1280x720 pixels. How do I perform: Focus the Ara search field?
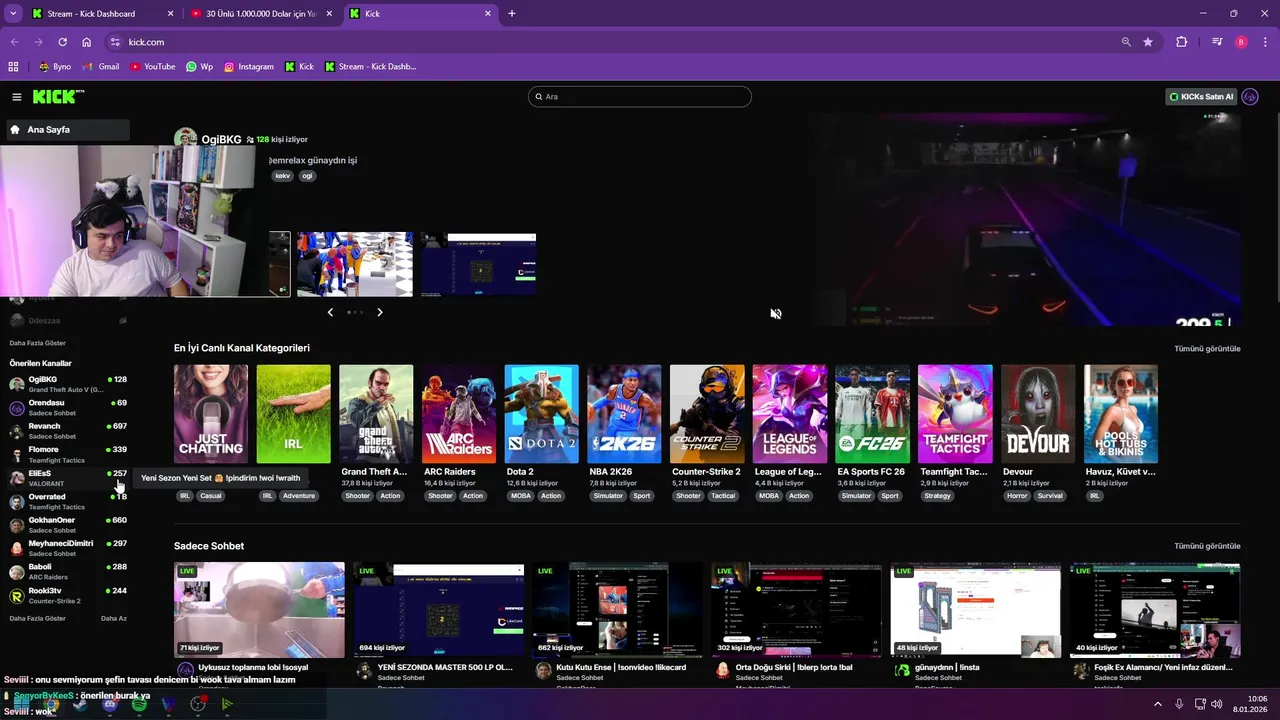point(640,97)
